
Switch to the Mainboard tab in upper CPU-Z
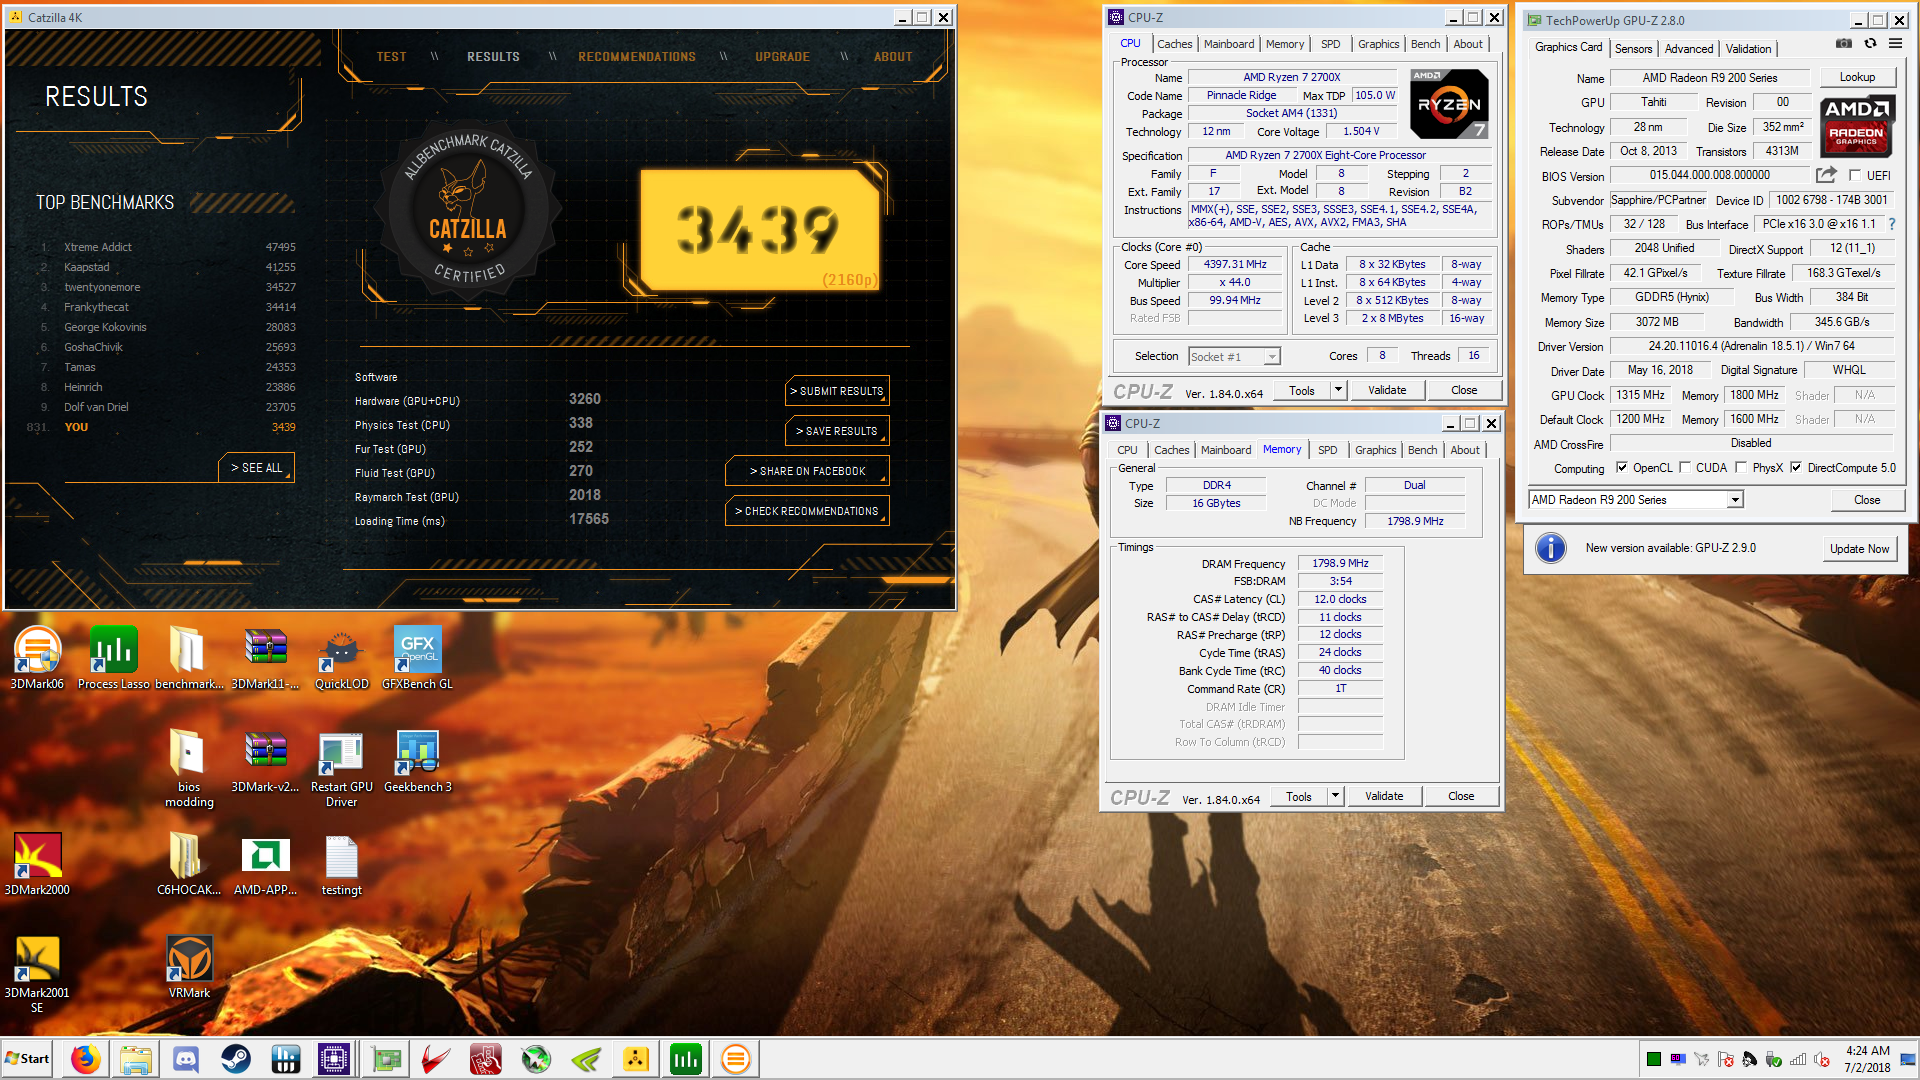click(1229, 44)
